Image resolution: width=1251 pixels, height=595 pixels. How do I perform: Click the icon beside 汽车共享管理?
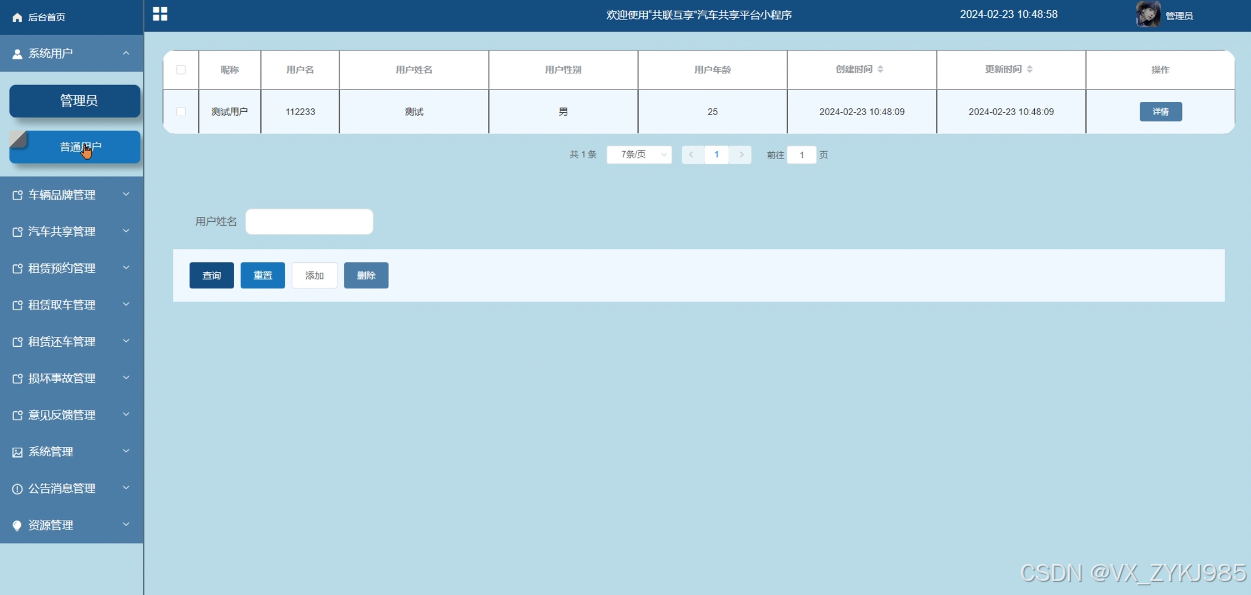(x=17, y=232)
